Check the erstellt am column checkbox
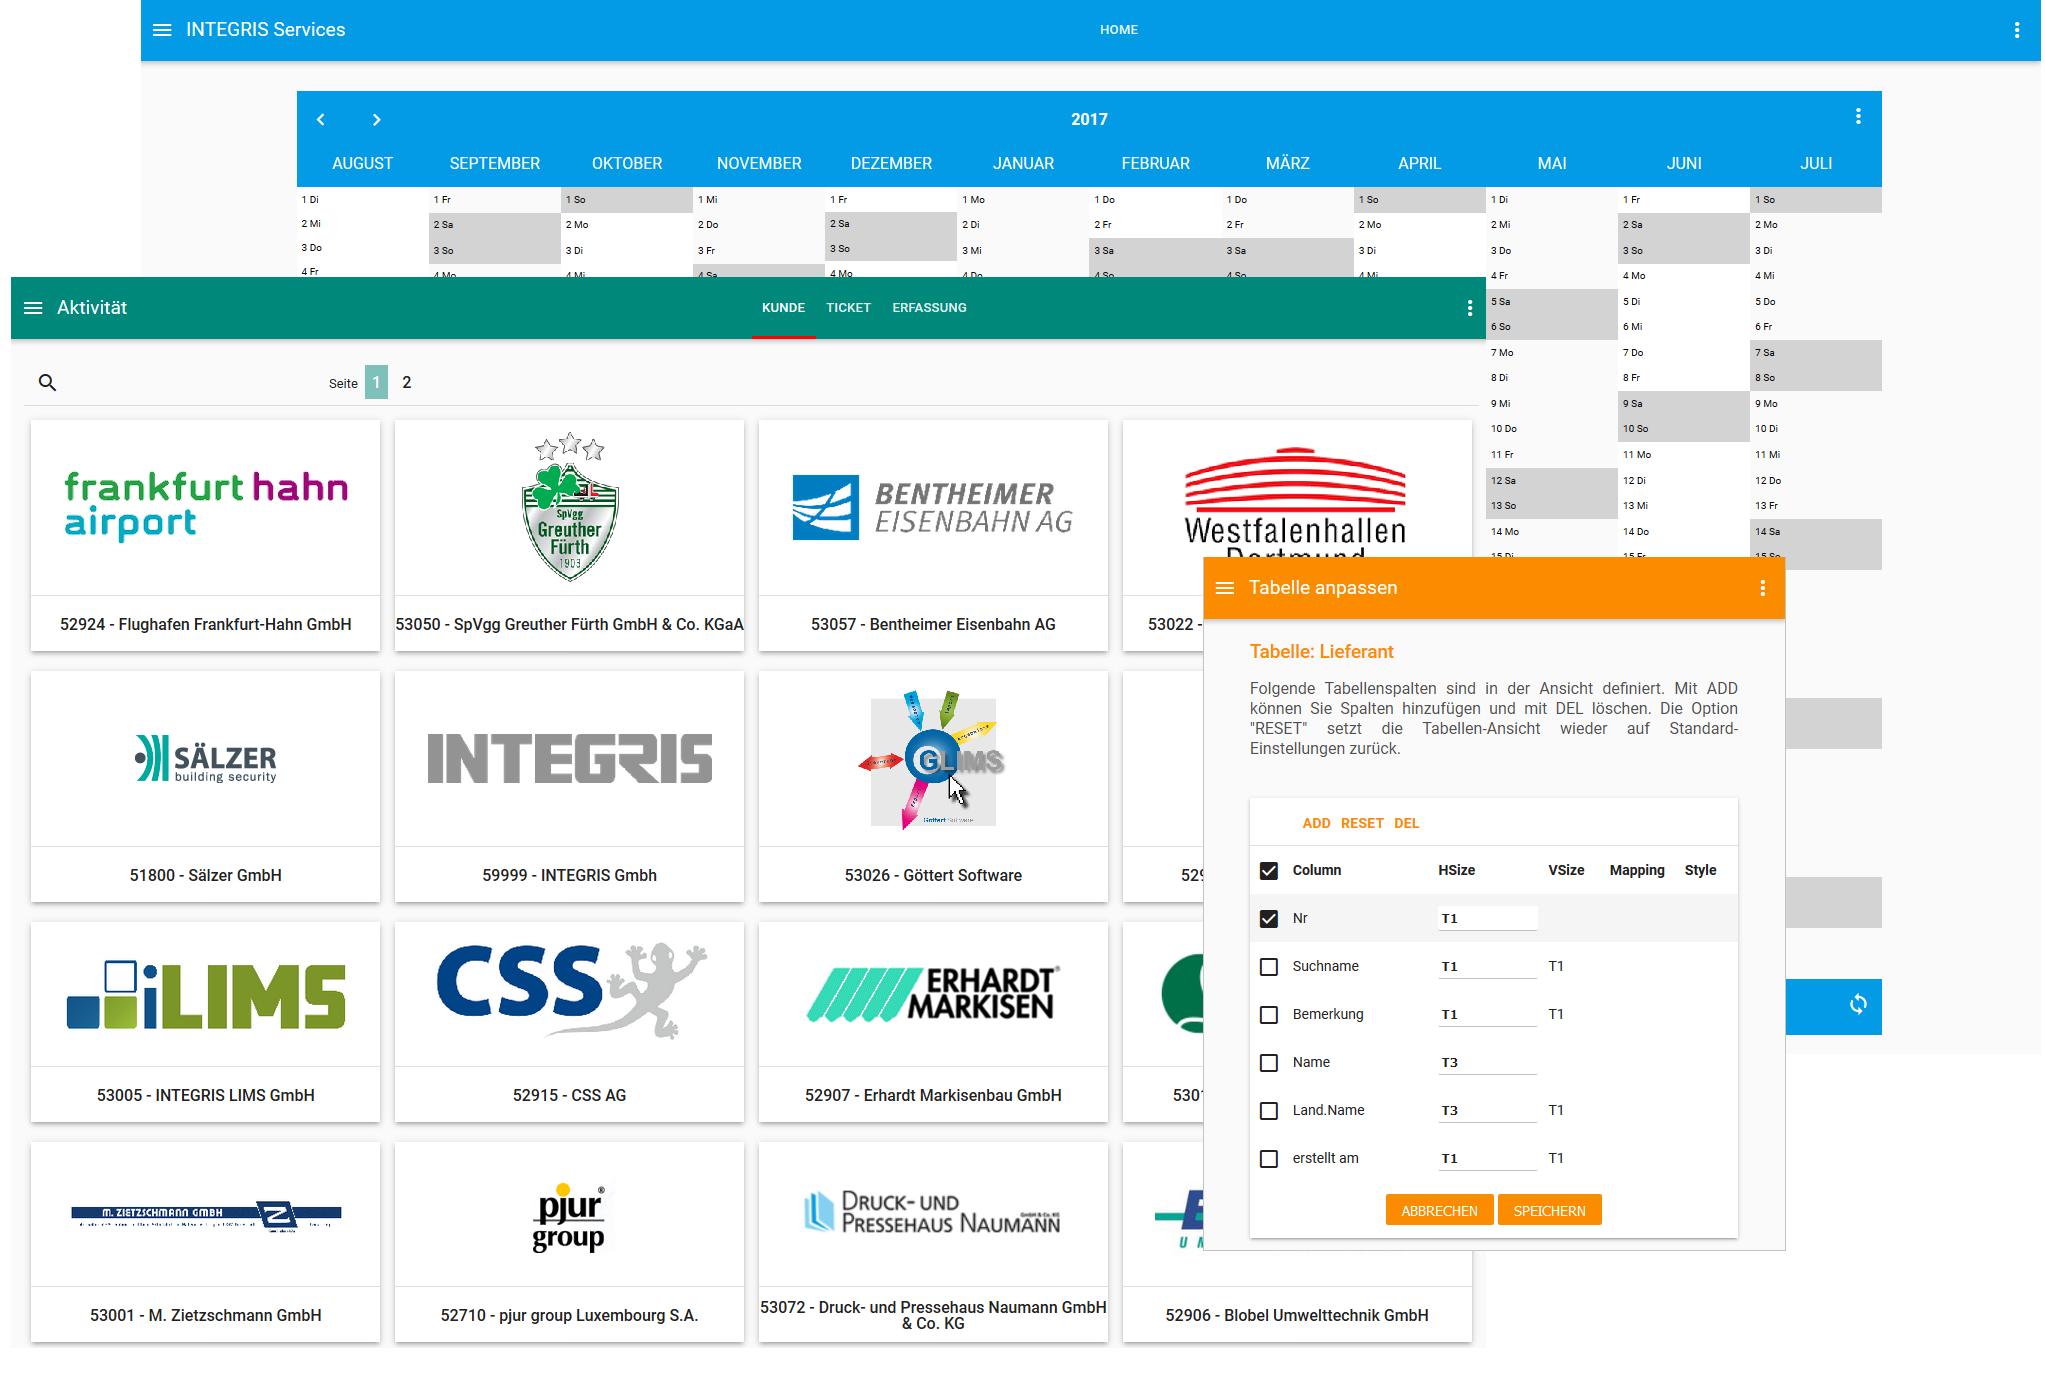 click(x=1269, y=1159)
